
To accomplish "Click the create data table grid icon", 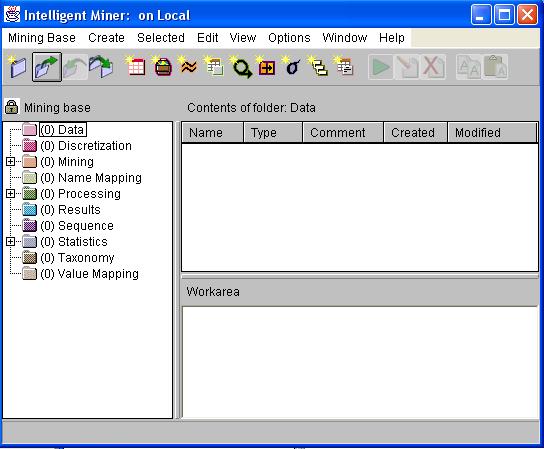I will [x=136, y=67].
